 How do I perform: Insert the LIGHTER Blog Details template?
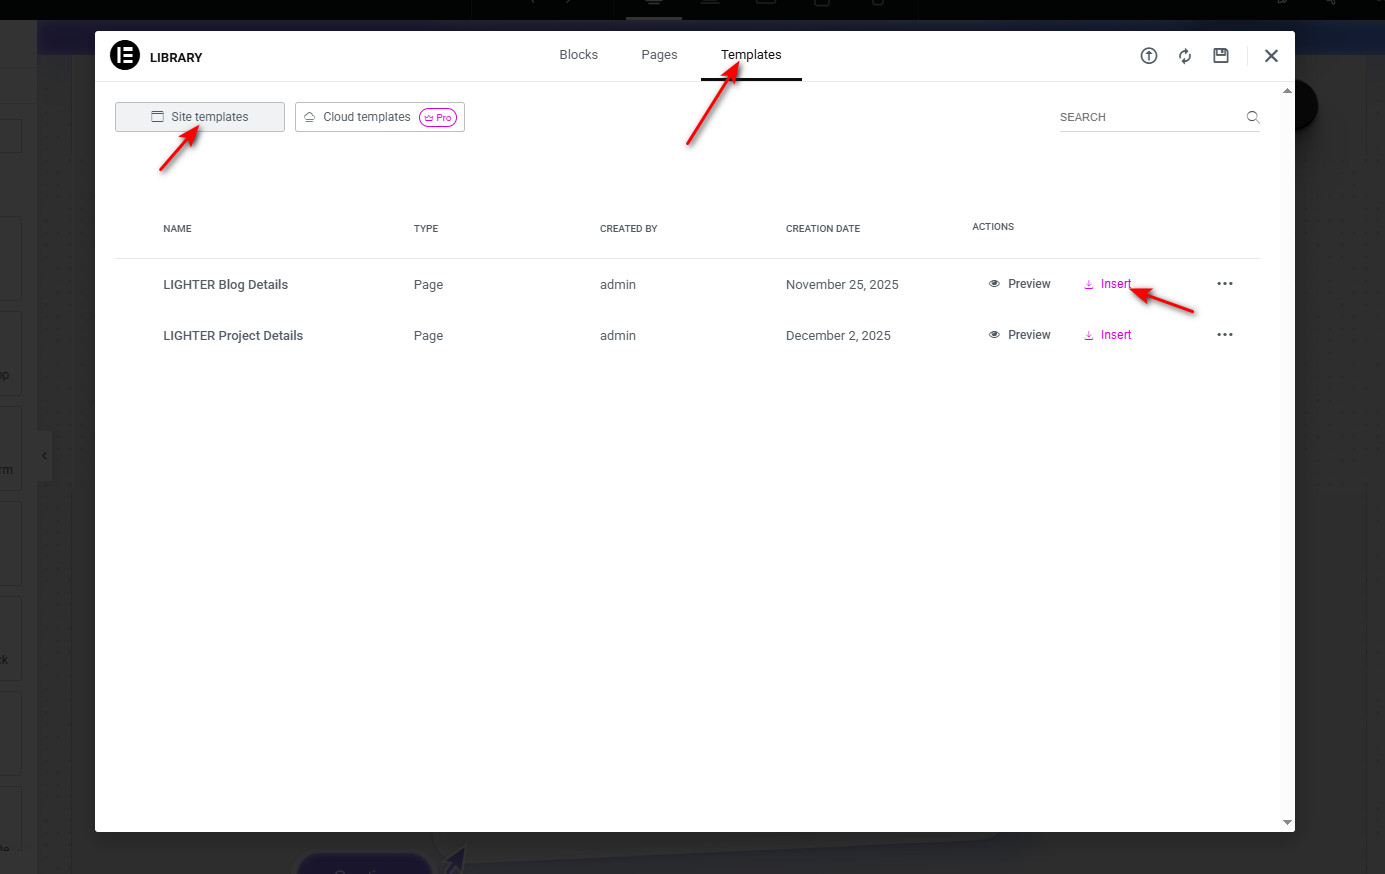tap(1108, 284)
